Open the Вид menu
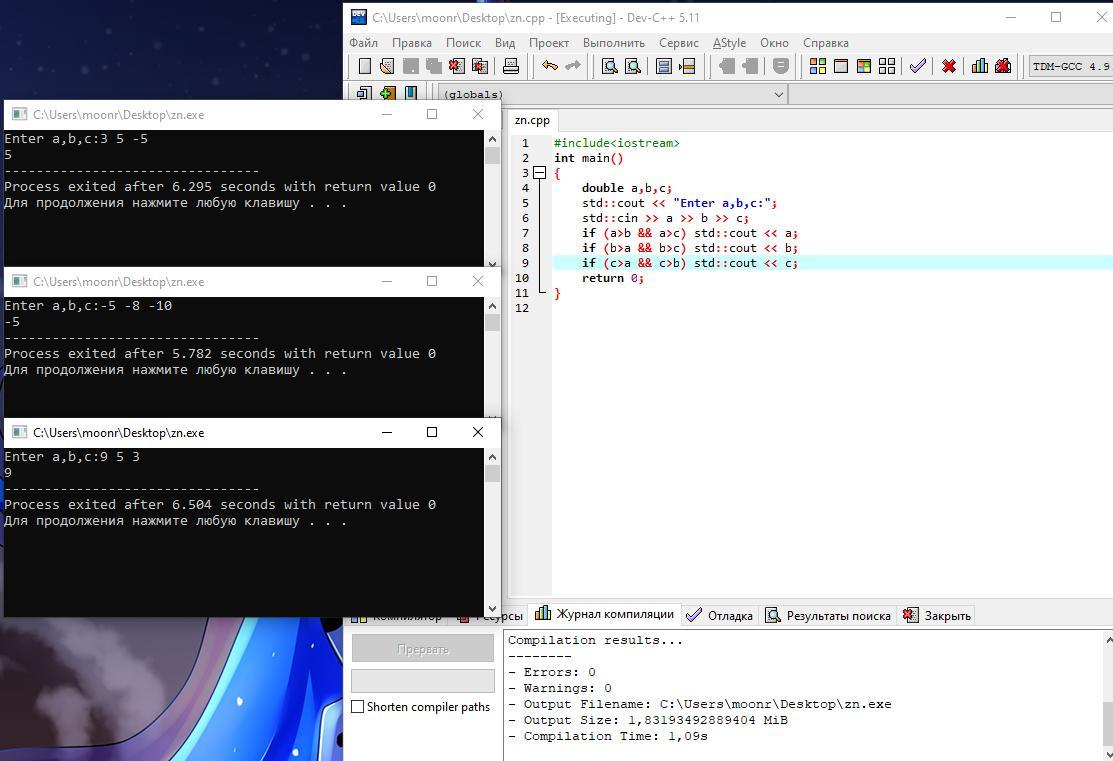The width and height of the screenshot is (1113, 761). coord(505,43)
